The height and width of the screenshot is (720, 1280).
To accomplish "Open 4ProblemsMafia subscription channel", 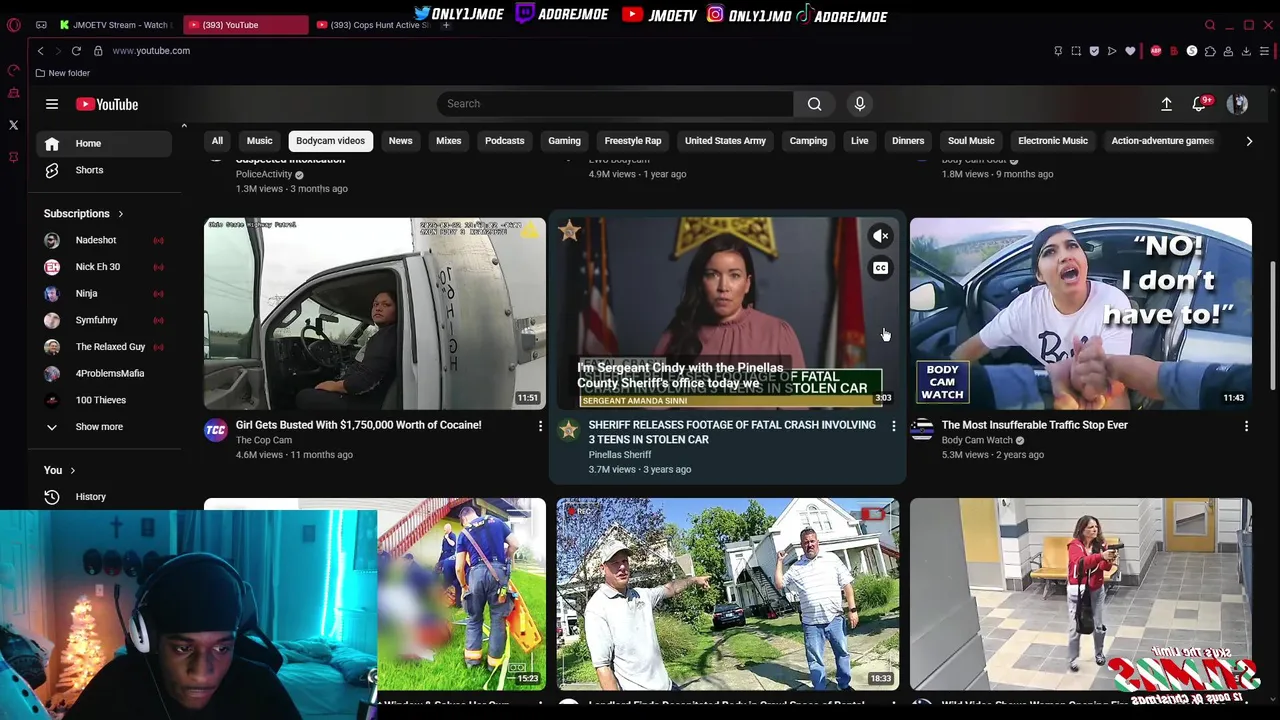I will click(x=104, y=374).
